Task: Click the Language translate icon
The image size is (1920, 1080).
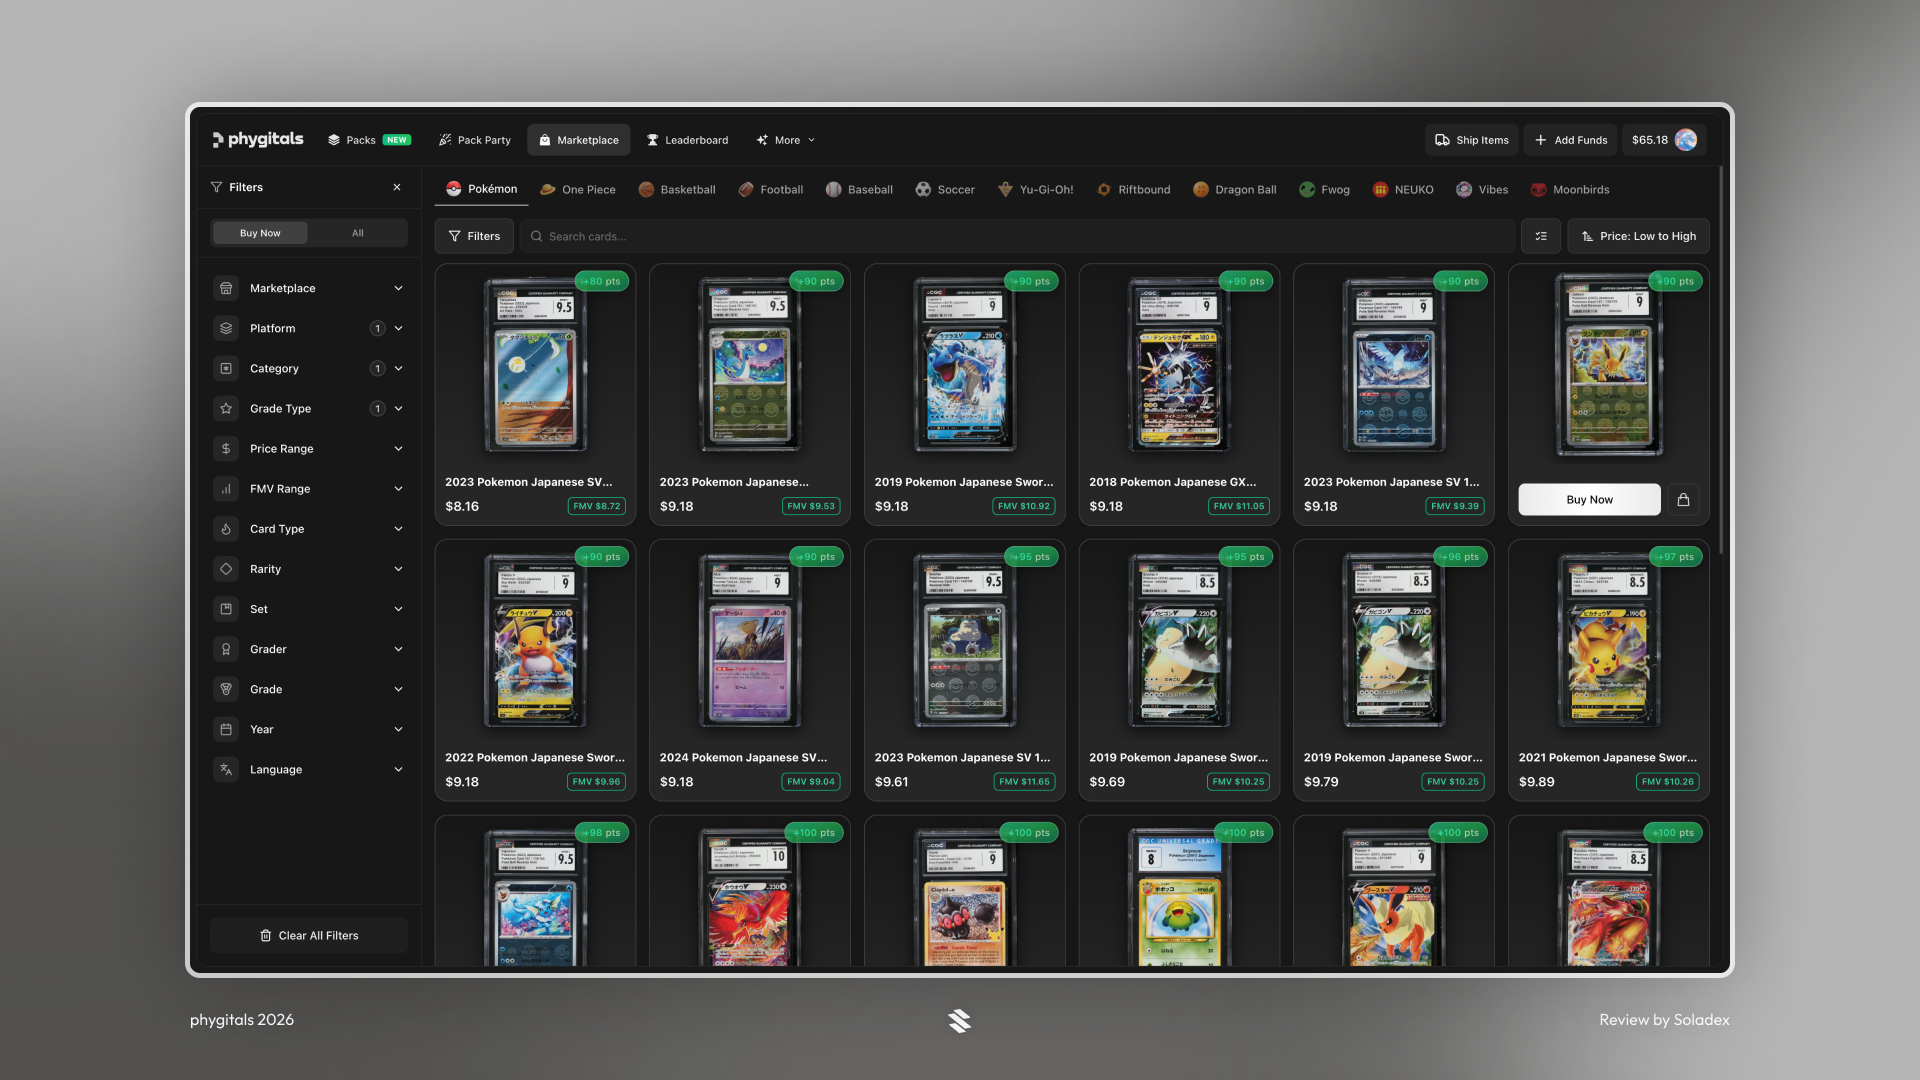Action: click(x=226, y=769)
